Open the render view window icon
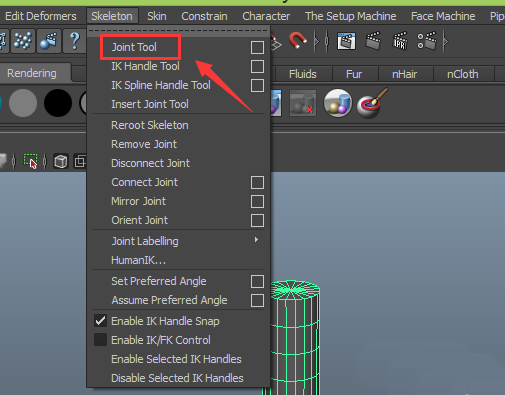505x395 pixels. click(x=346, y=41)
